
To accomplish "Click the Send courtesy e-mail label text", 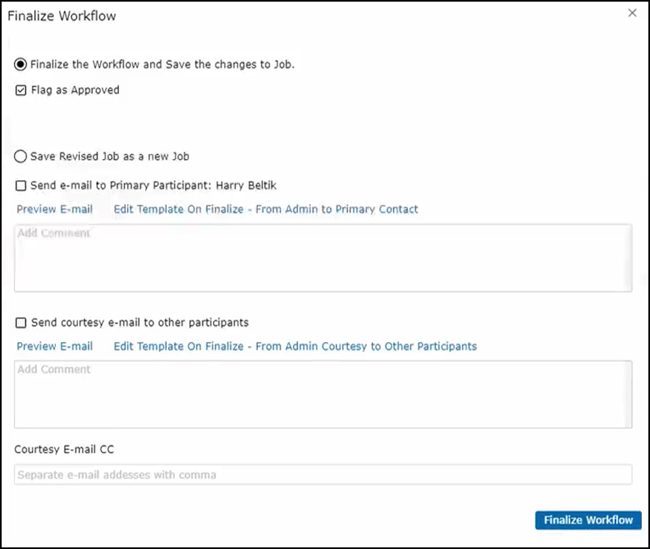I will tap(140, 323).
